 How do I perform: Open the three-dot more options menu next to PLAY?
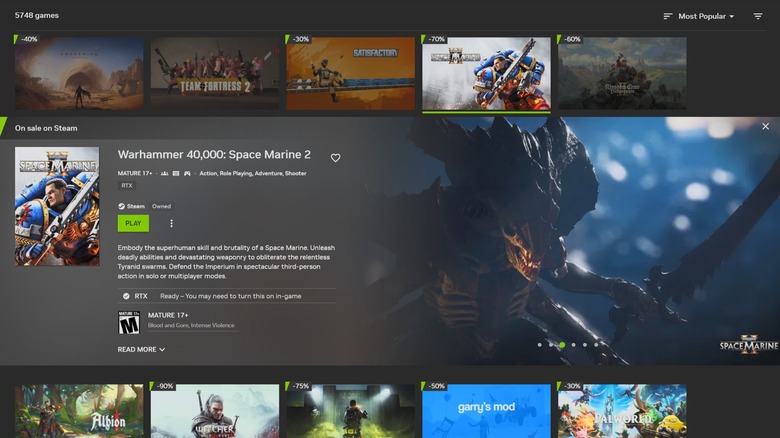point(171,223)
